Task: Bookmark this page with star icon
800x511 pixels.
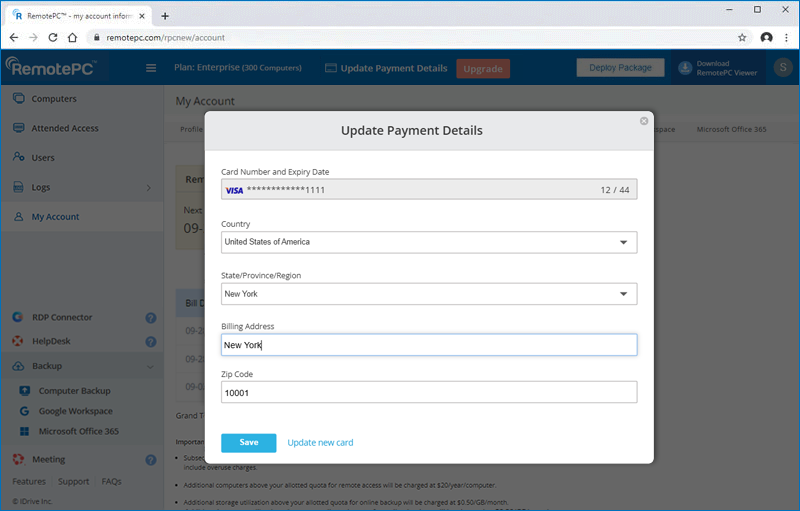Action: (742, 37)
